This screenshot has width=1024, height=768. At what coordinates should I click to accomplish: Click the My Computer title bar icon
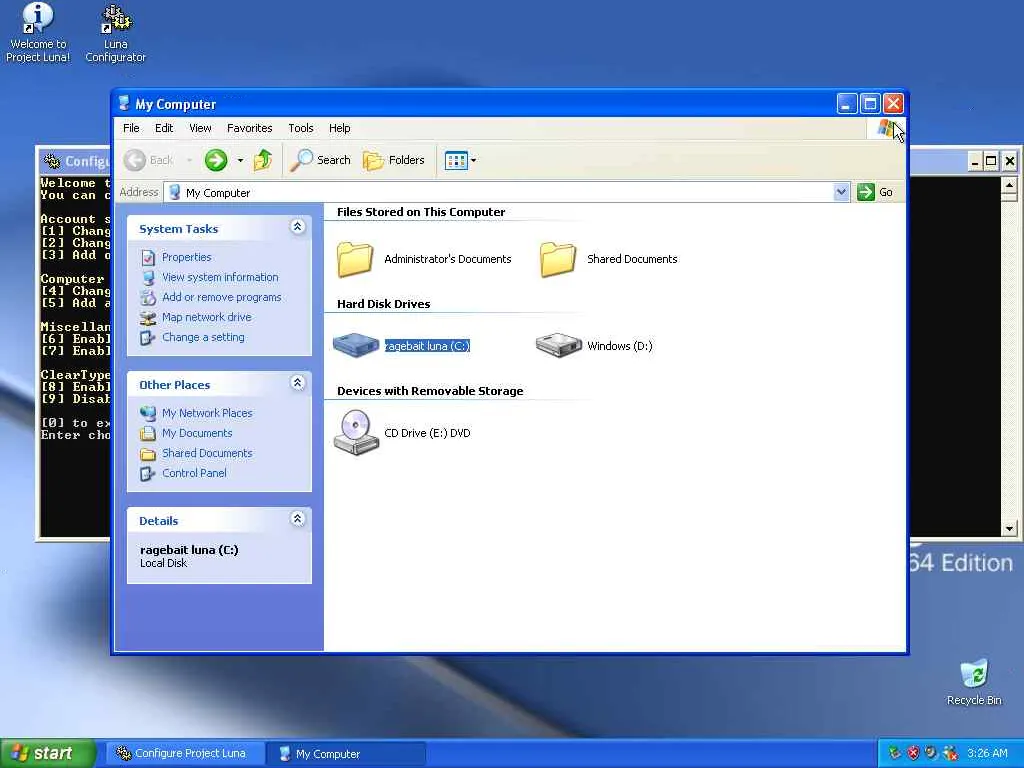[x=124, y=103]
